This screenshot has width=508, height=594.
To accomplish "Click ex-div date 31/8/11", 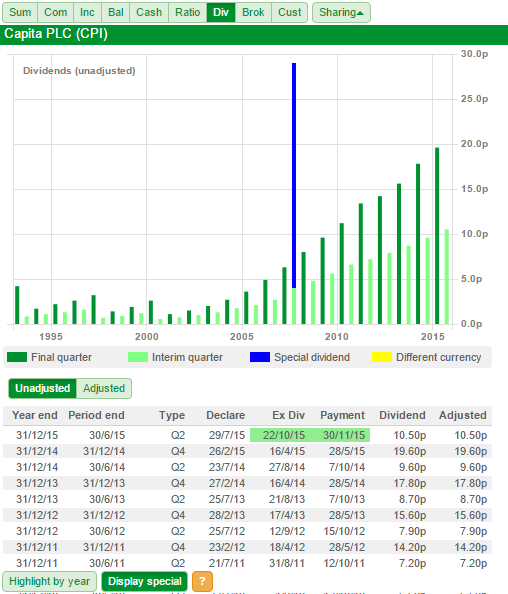I will click(x=287, y=563).
